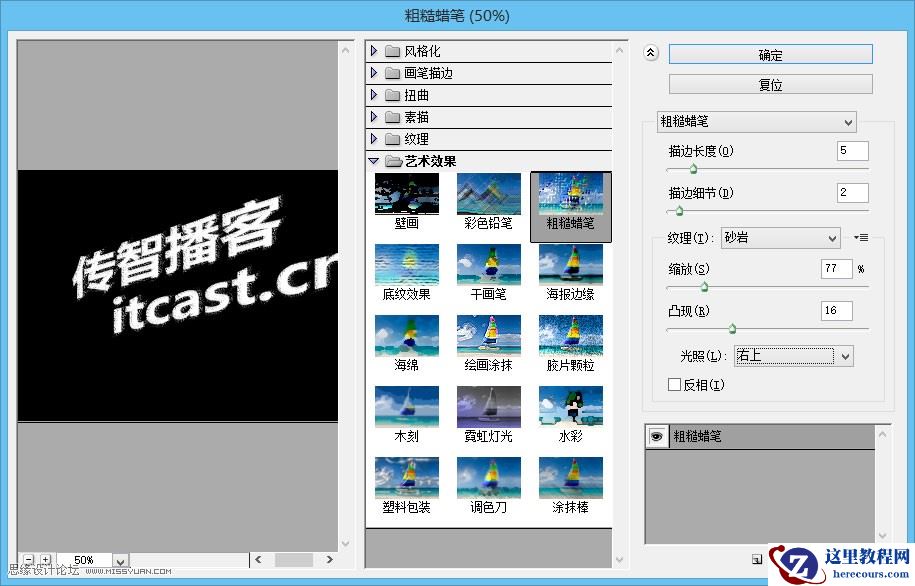Open the filter selection dropdown showing 粗糙蜡笔
The width and height of the screenshot is (915, 586).
(x=757, y=121)
